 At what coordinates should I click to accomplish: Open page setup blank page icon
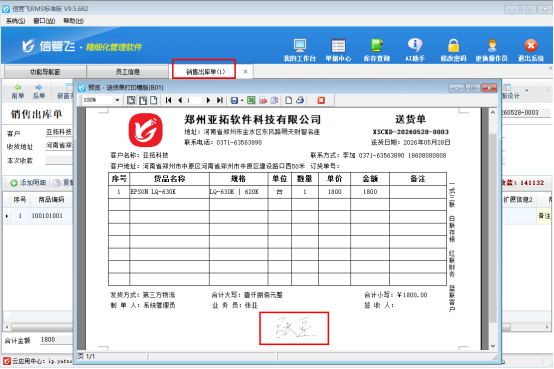pyautogui.click(x=288, y=100)
